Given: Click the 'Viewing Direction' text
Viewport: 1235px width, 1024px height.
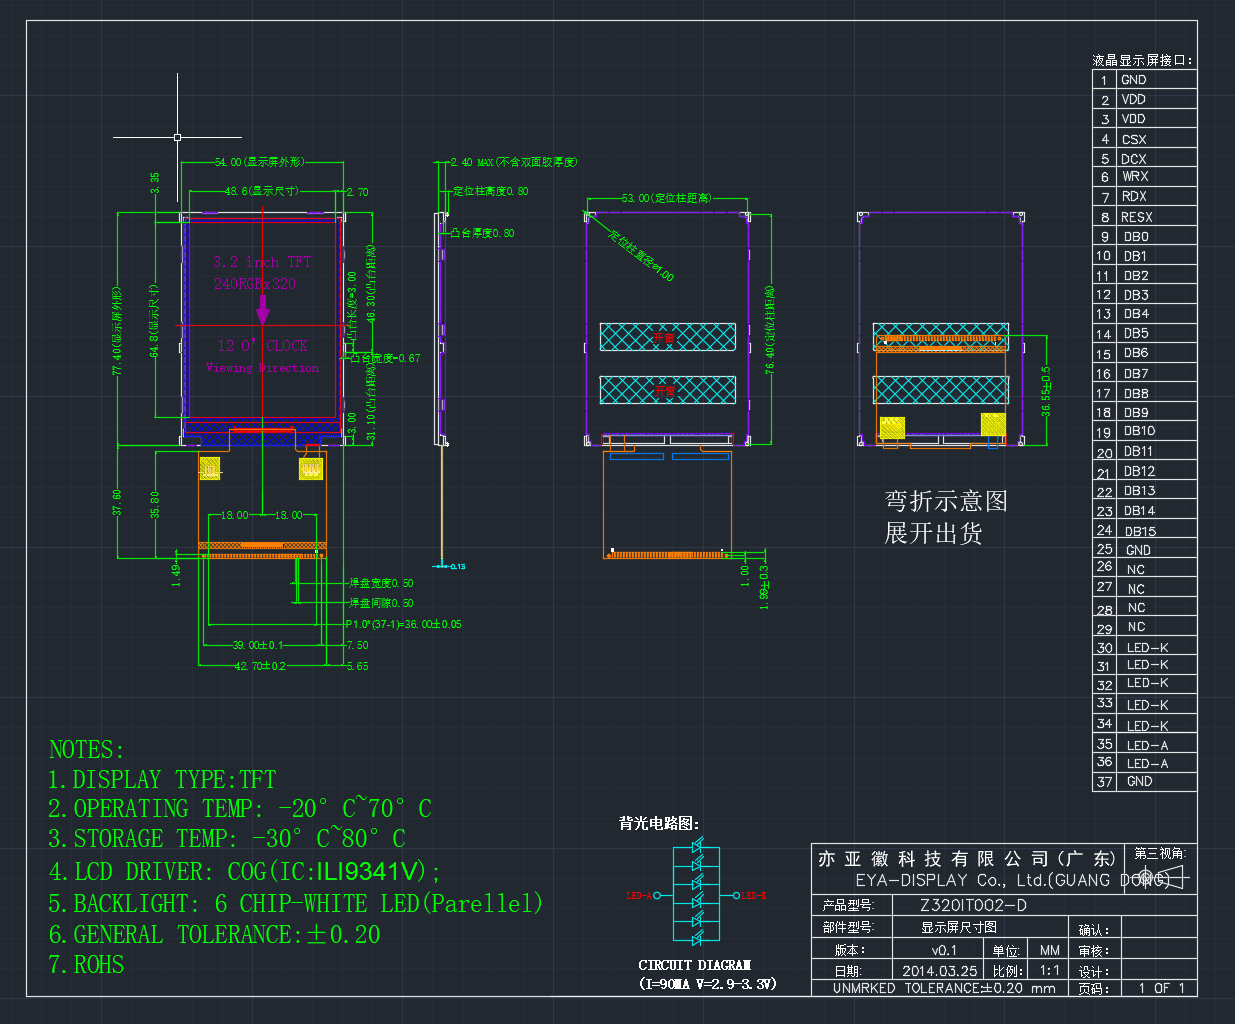Looking at the screenshot, I should tap(263, 368).
